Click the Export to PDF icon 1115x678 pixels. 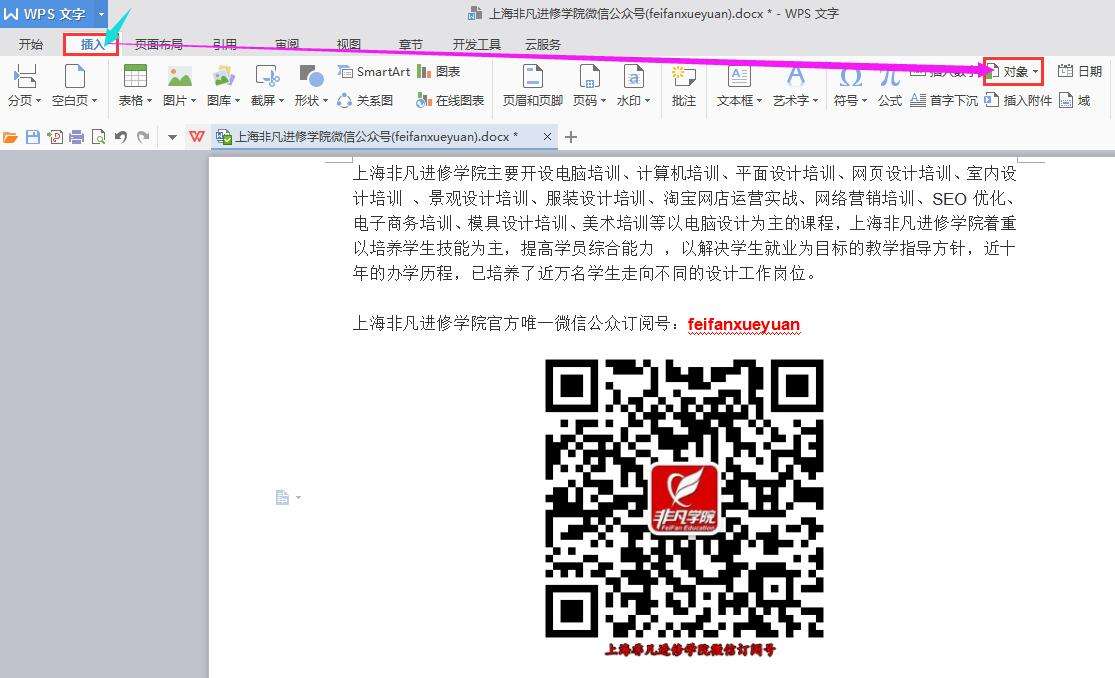tap(55, 137)
